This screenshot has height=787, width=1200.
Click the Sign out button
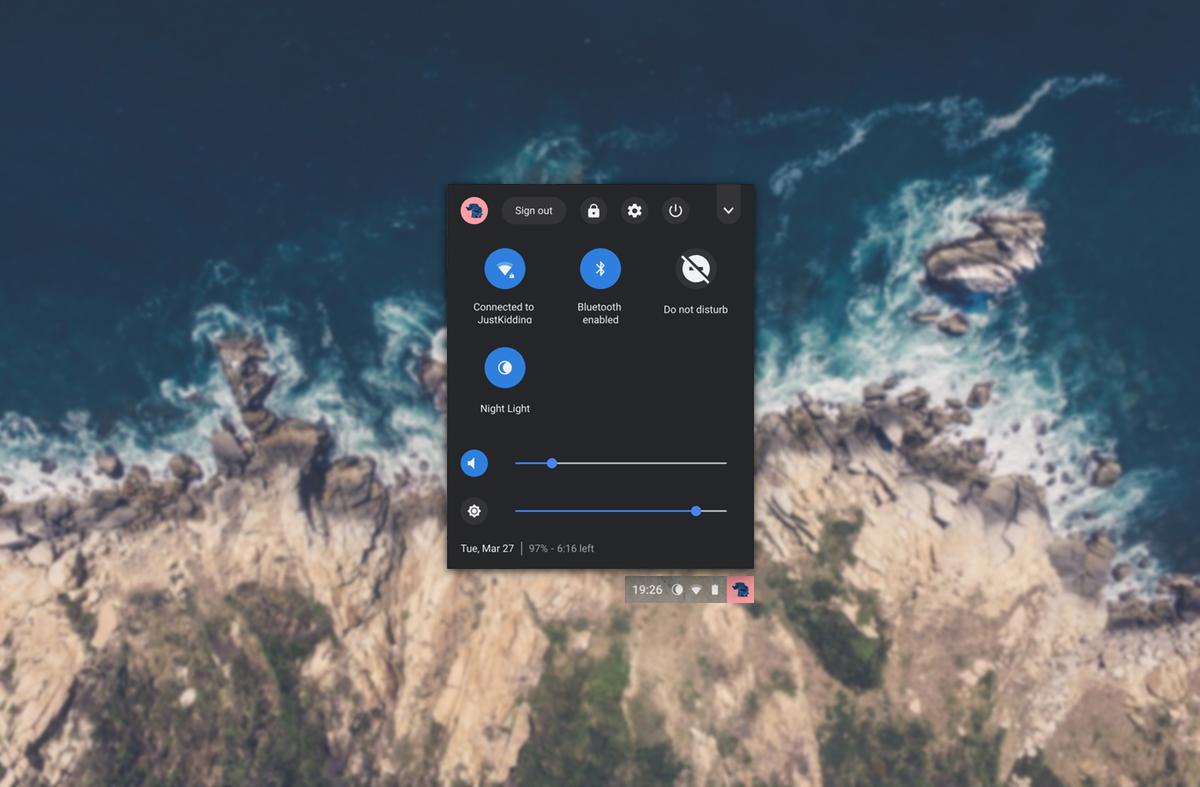533,211
